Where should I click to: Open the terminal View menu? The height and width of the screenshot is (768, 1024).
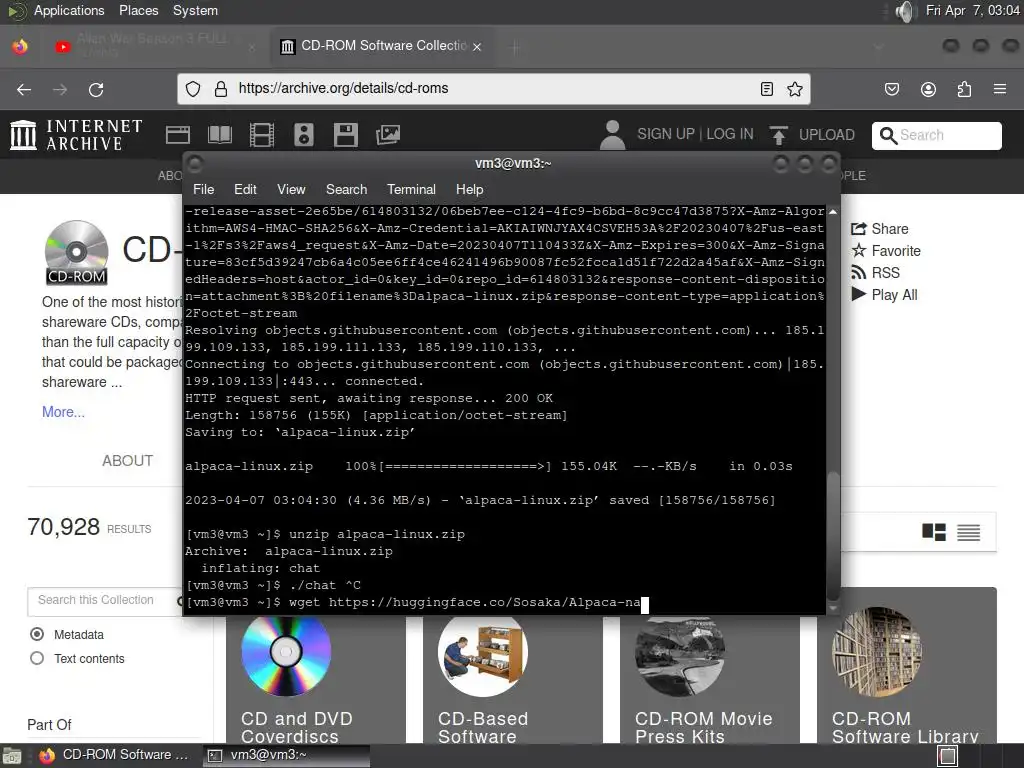(x=291, y=189)
